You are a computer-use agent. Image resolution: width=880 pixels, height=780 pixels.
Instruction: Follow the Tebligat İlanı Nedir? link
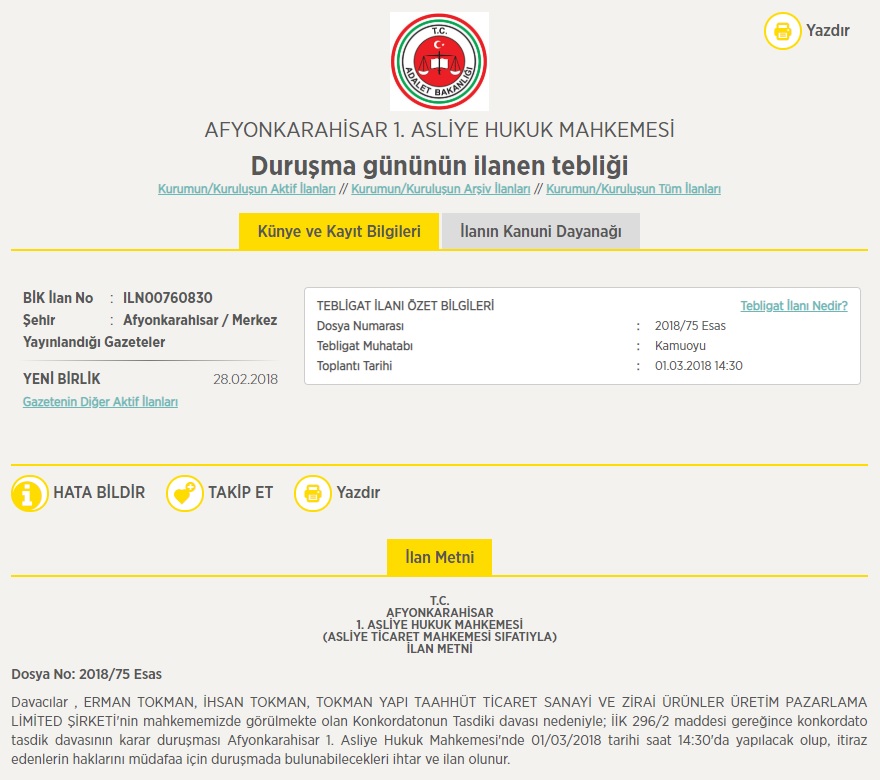click(x=793, y=306)
